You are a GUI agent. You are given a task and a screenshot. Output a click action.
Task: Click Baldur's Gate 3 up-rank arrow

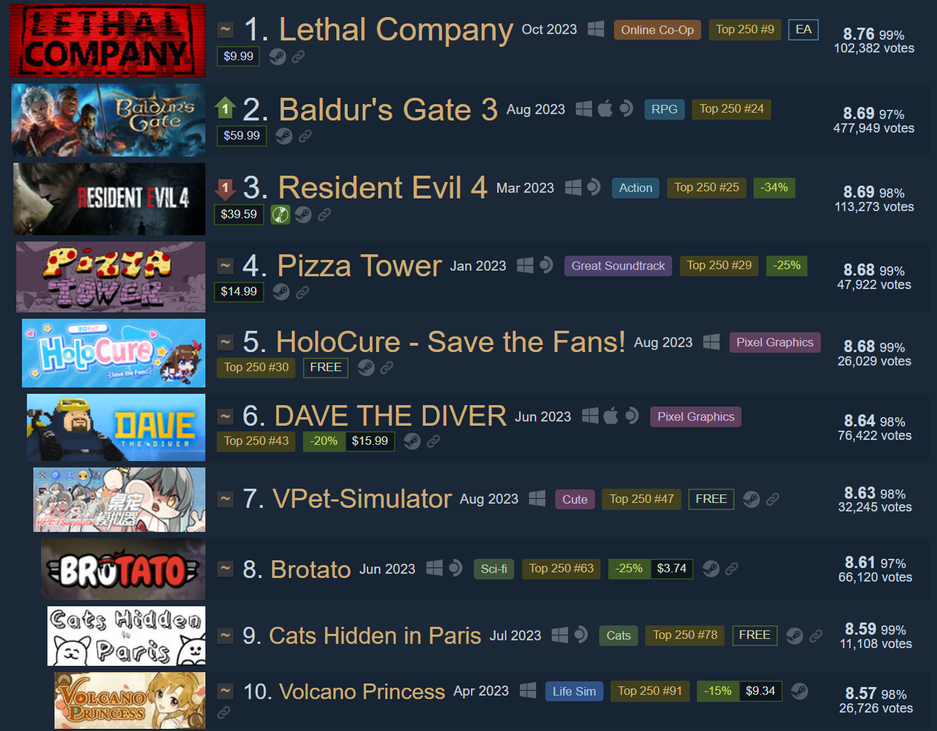tap(225, 108)
